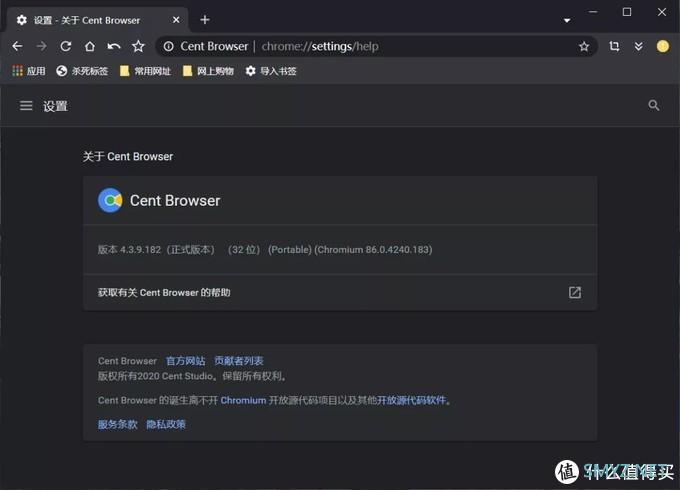Open the 官方网站 link
The height and width of the screenshot is (490, 680).
point(186,361)
